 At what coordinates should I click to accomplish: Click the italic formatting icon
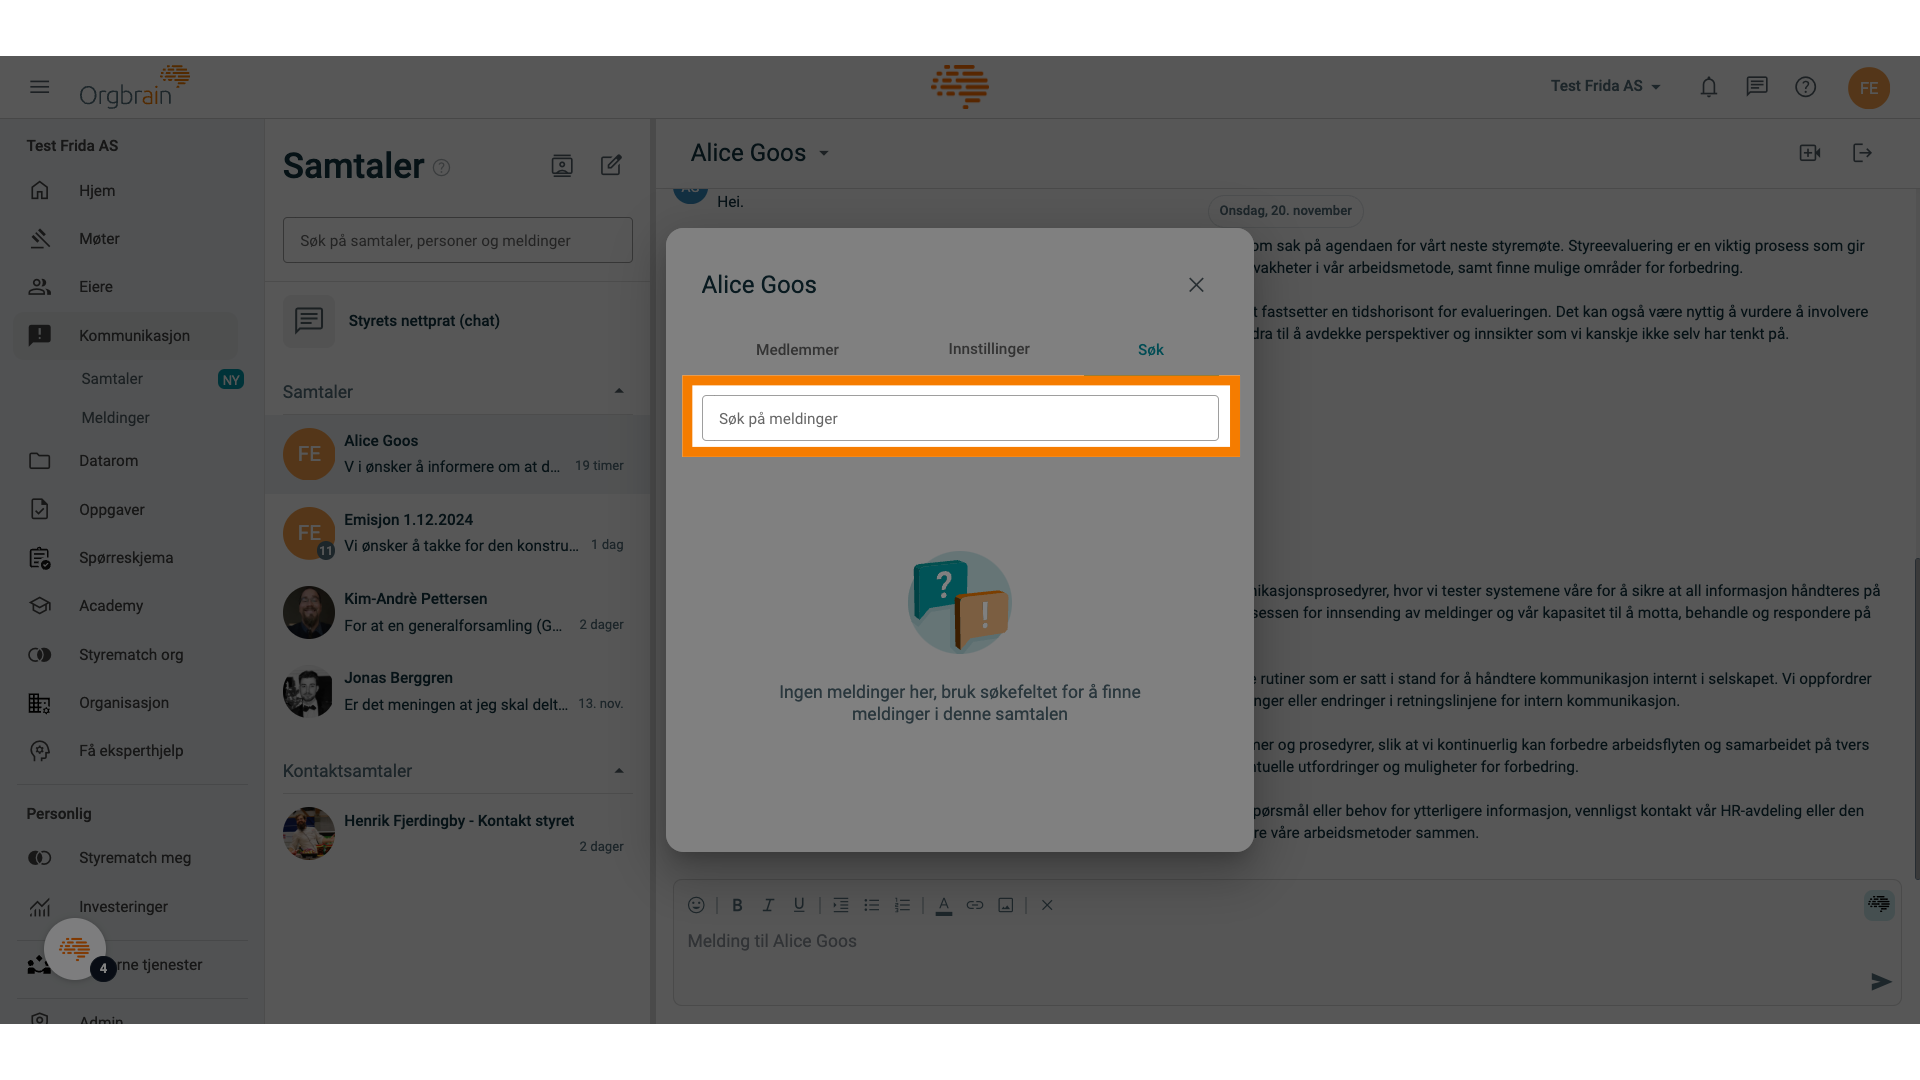tap(767, 906)
